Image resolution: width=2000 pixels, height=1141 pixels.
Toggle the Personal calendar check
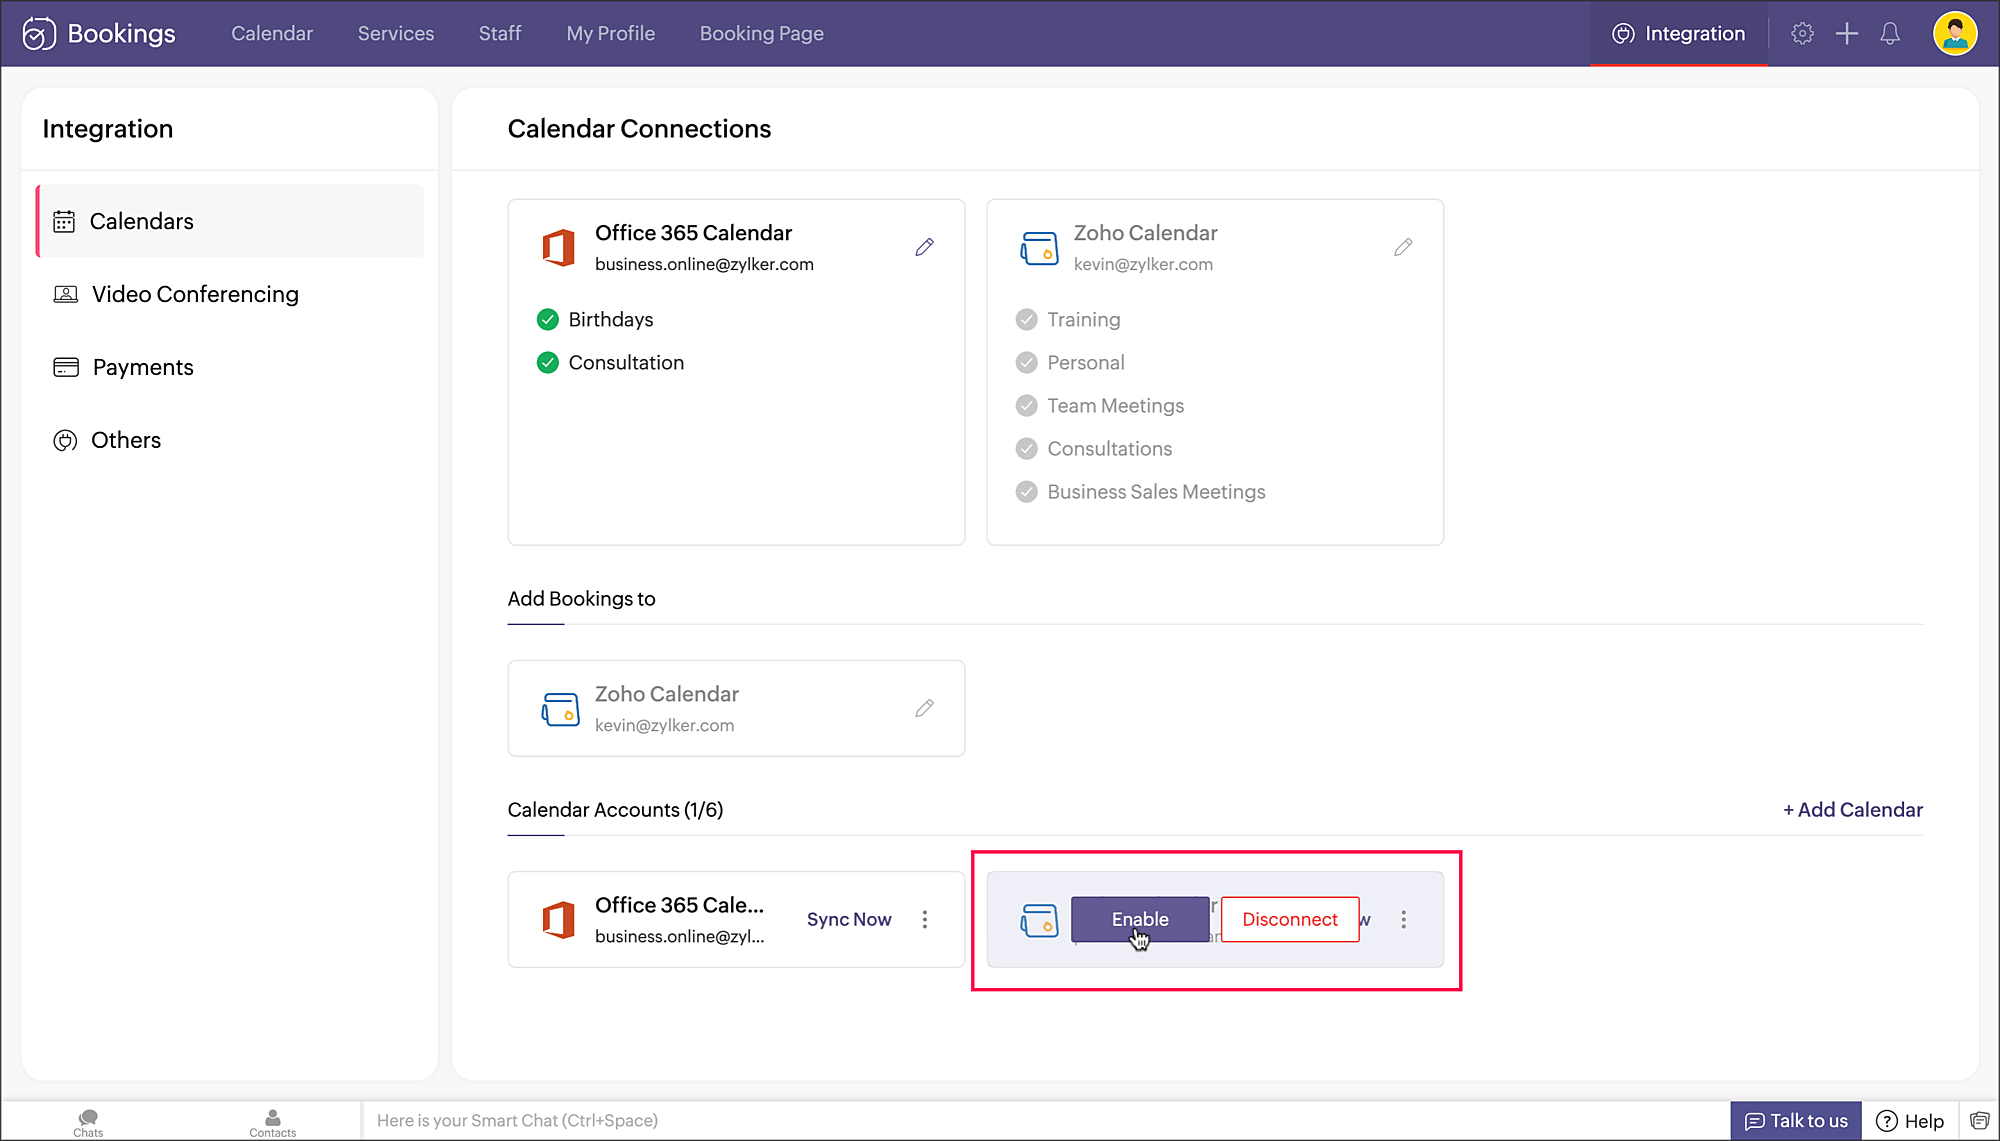click(x=1026, y=363)
